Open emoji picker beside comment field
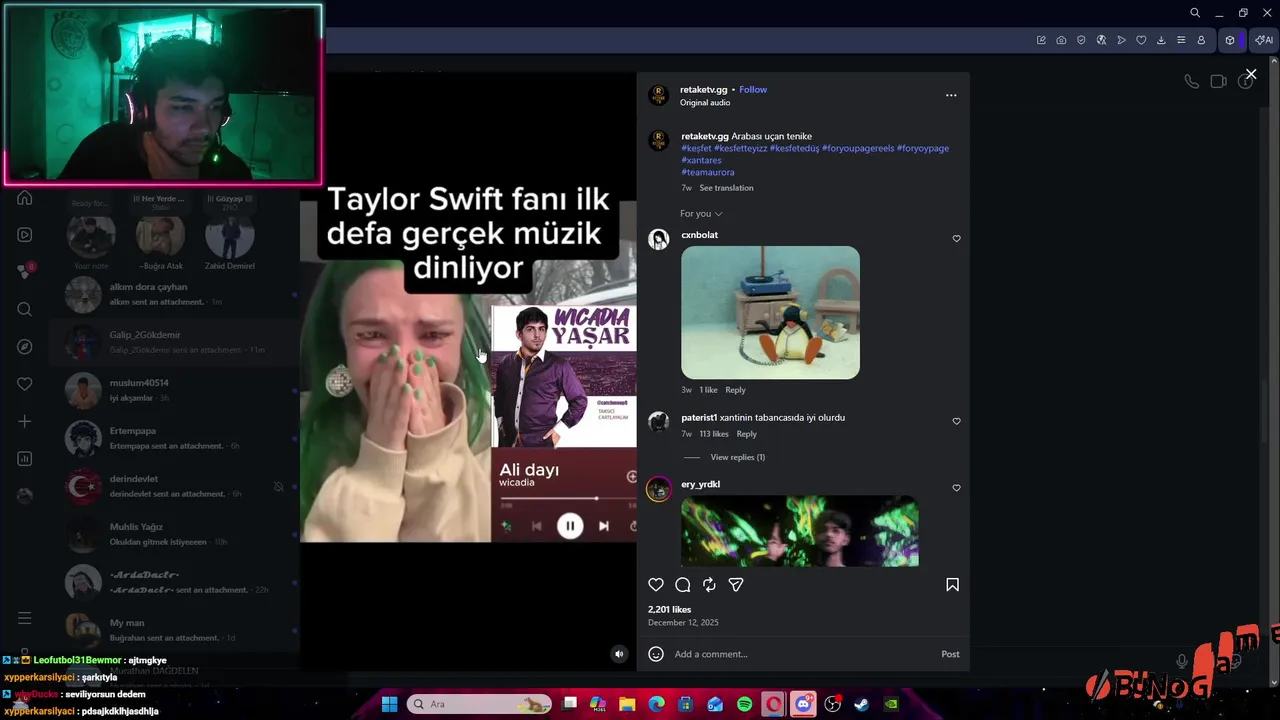Screen dimensions: 1280x720 click(x=656, y=654)
